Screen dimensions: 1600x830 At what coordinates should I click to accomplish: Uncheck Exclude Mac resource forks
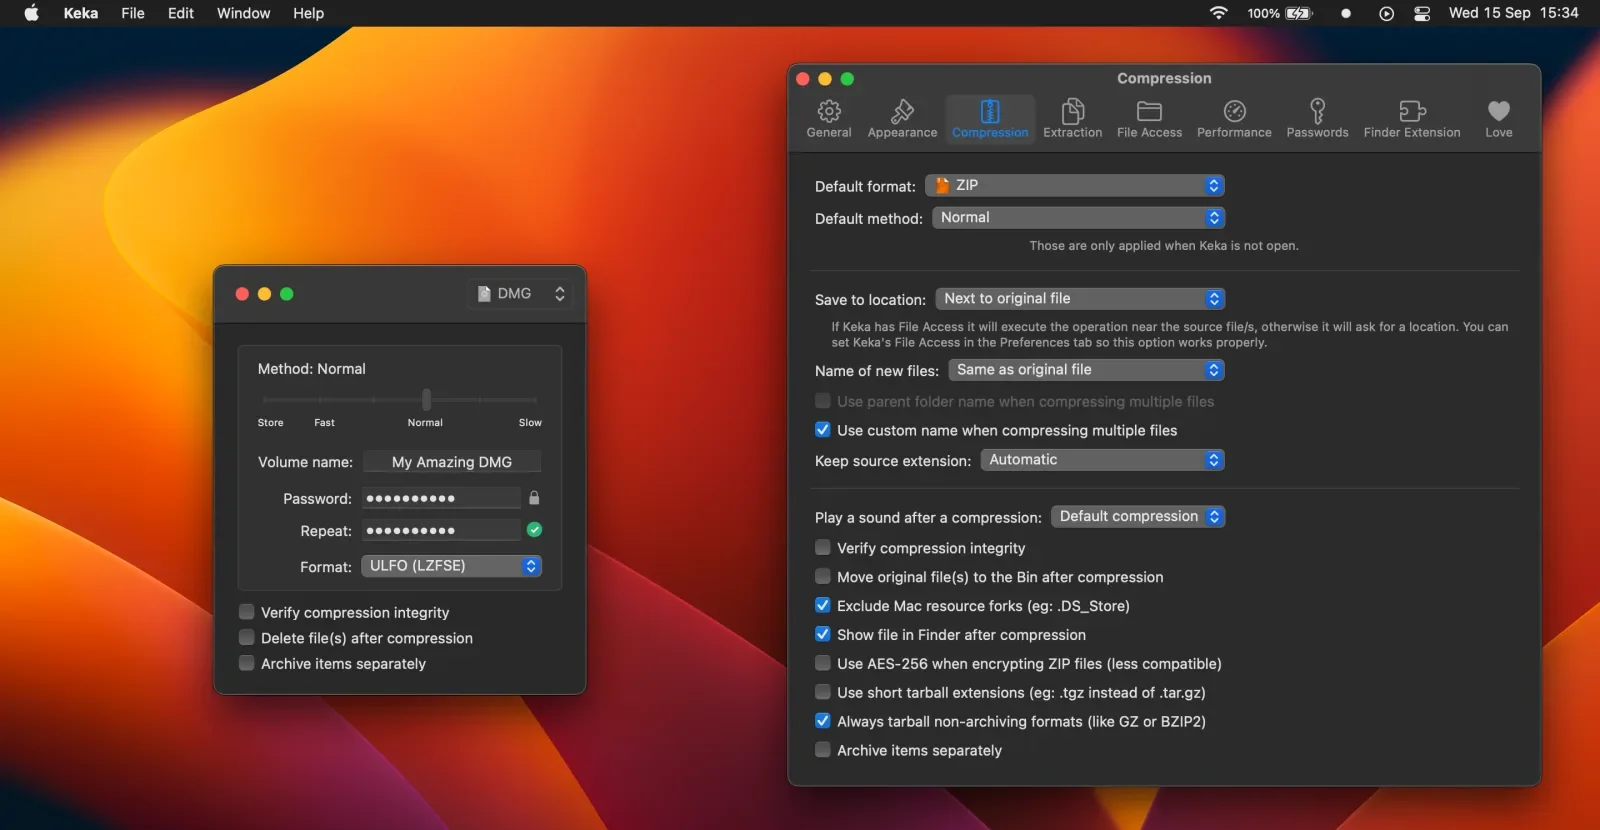coord(822,606)
